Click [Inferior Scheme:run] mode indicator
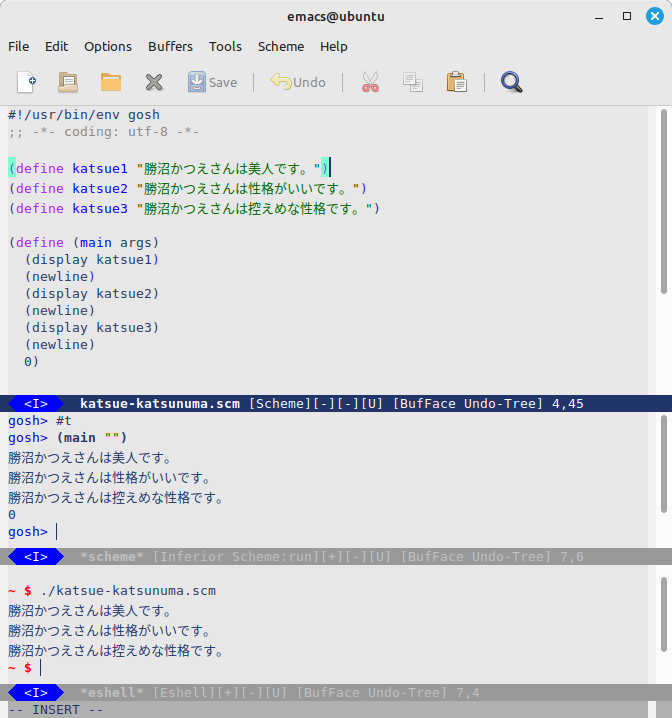Image resolution: width=672 pixels, height=718 pixels. coord(236,557)
